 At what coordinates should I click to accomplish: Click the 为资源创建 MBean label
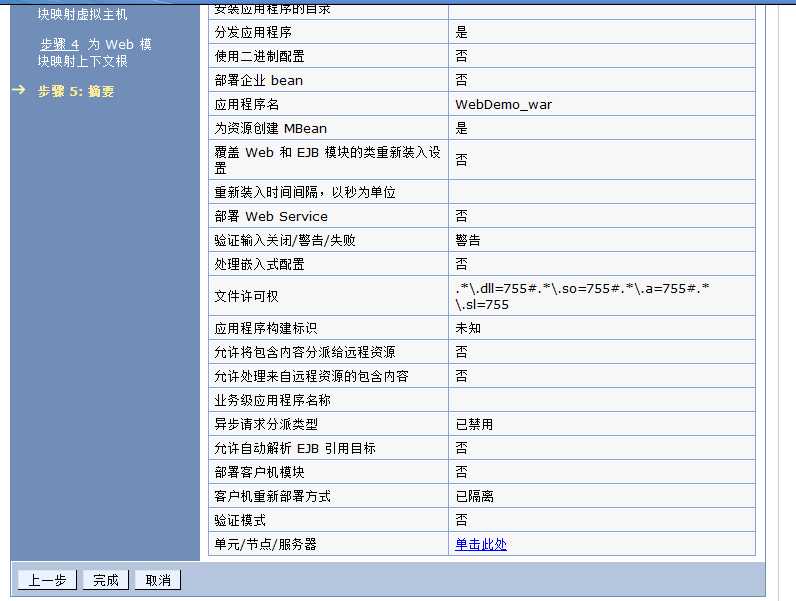(270, 128)
